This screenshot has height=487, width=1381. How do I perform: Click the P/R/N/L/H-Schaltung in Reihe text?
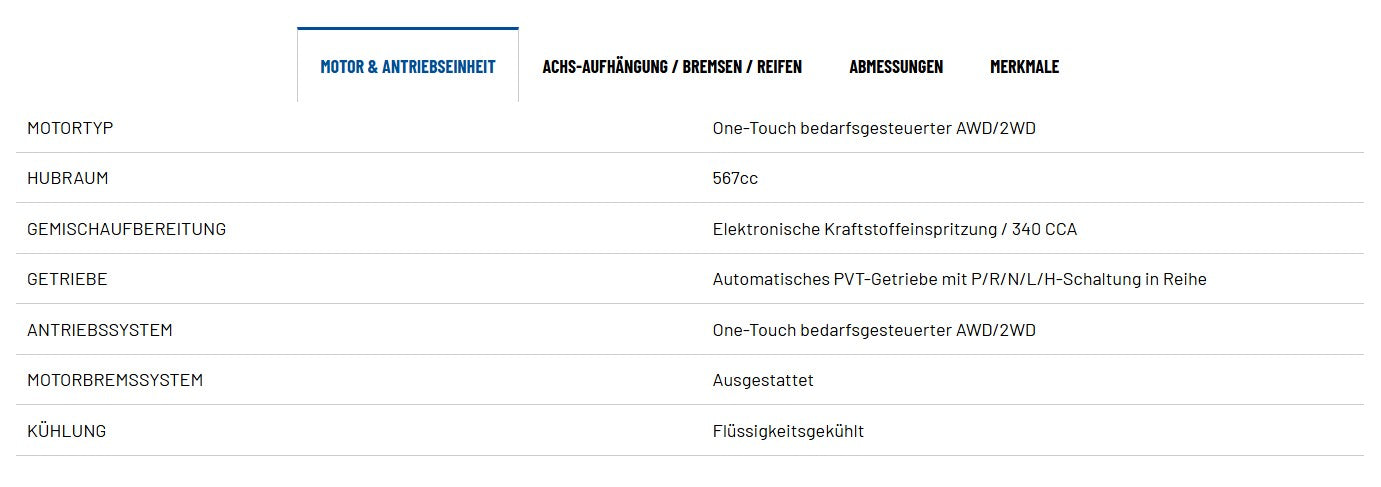[x=1089, y=279]
